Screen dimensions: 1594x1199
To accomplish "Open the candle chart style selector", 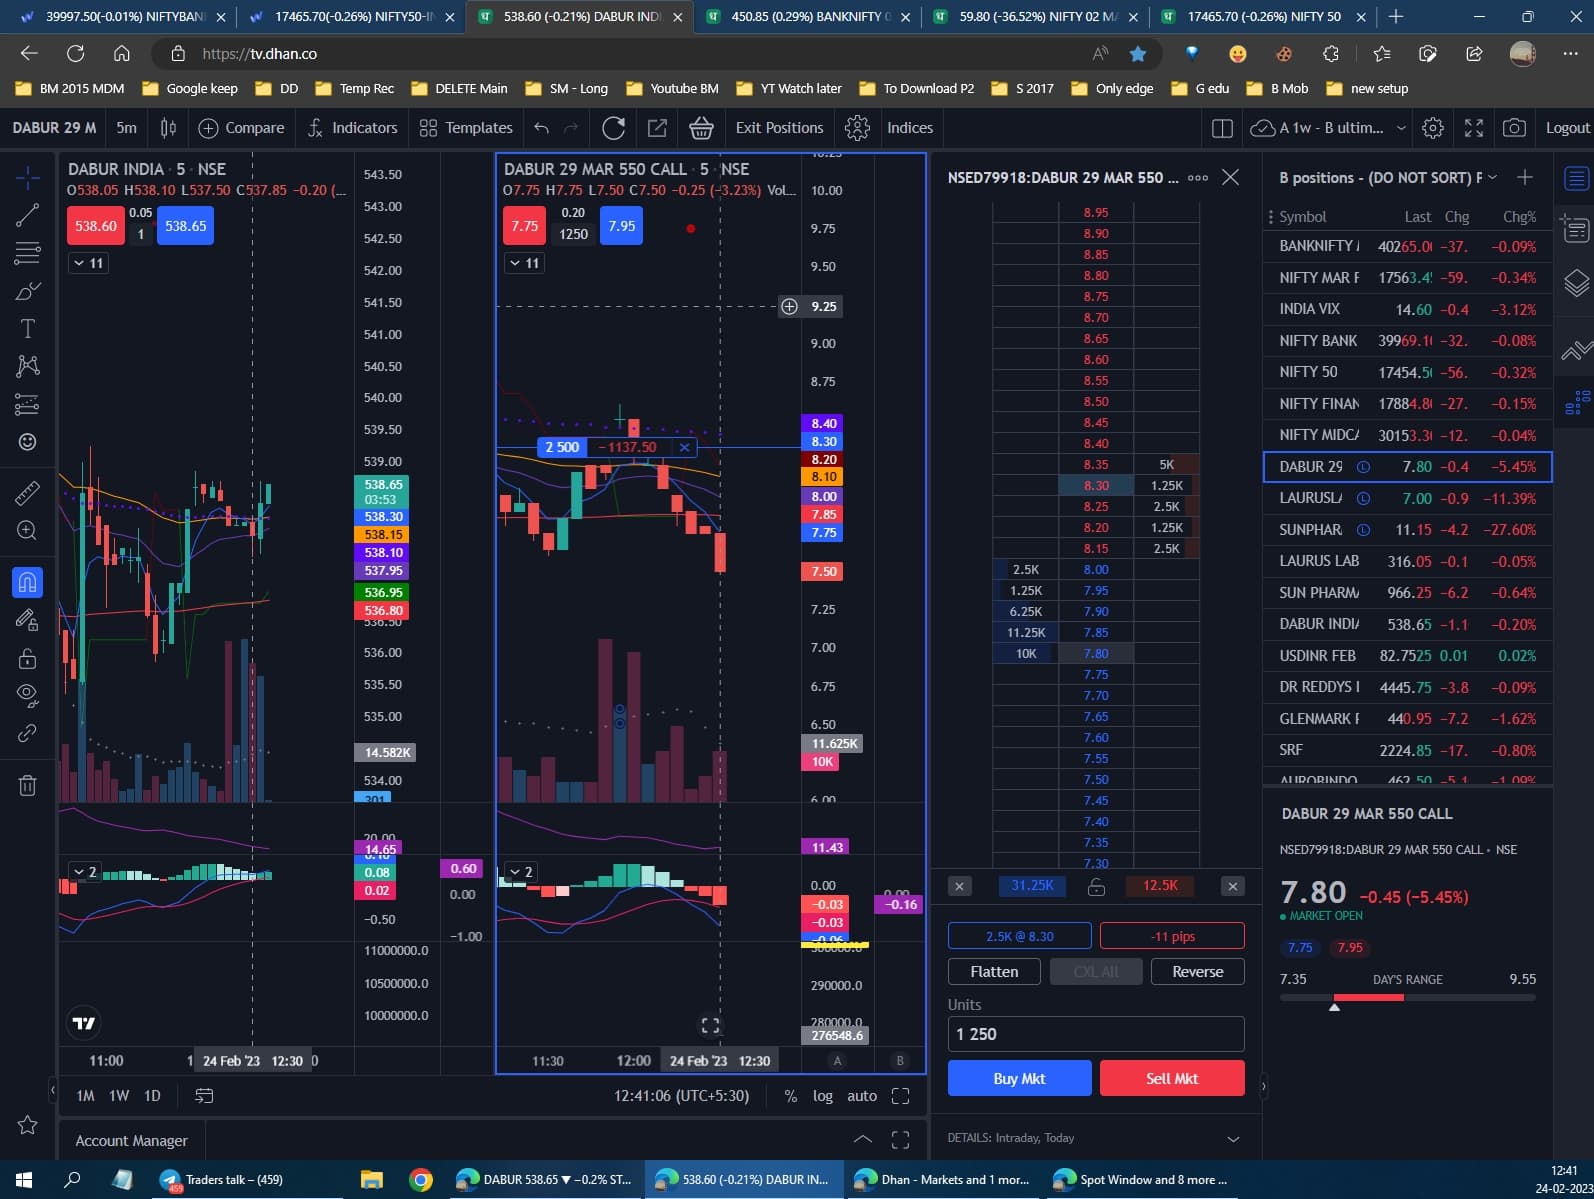I will tap(168, 128).
